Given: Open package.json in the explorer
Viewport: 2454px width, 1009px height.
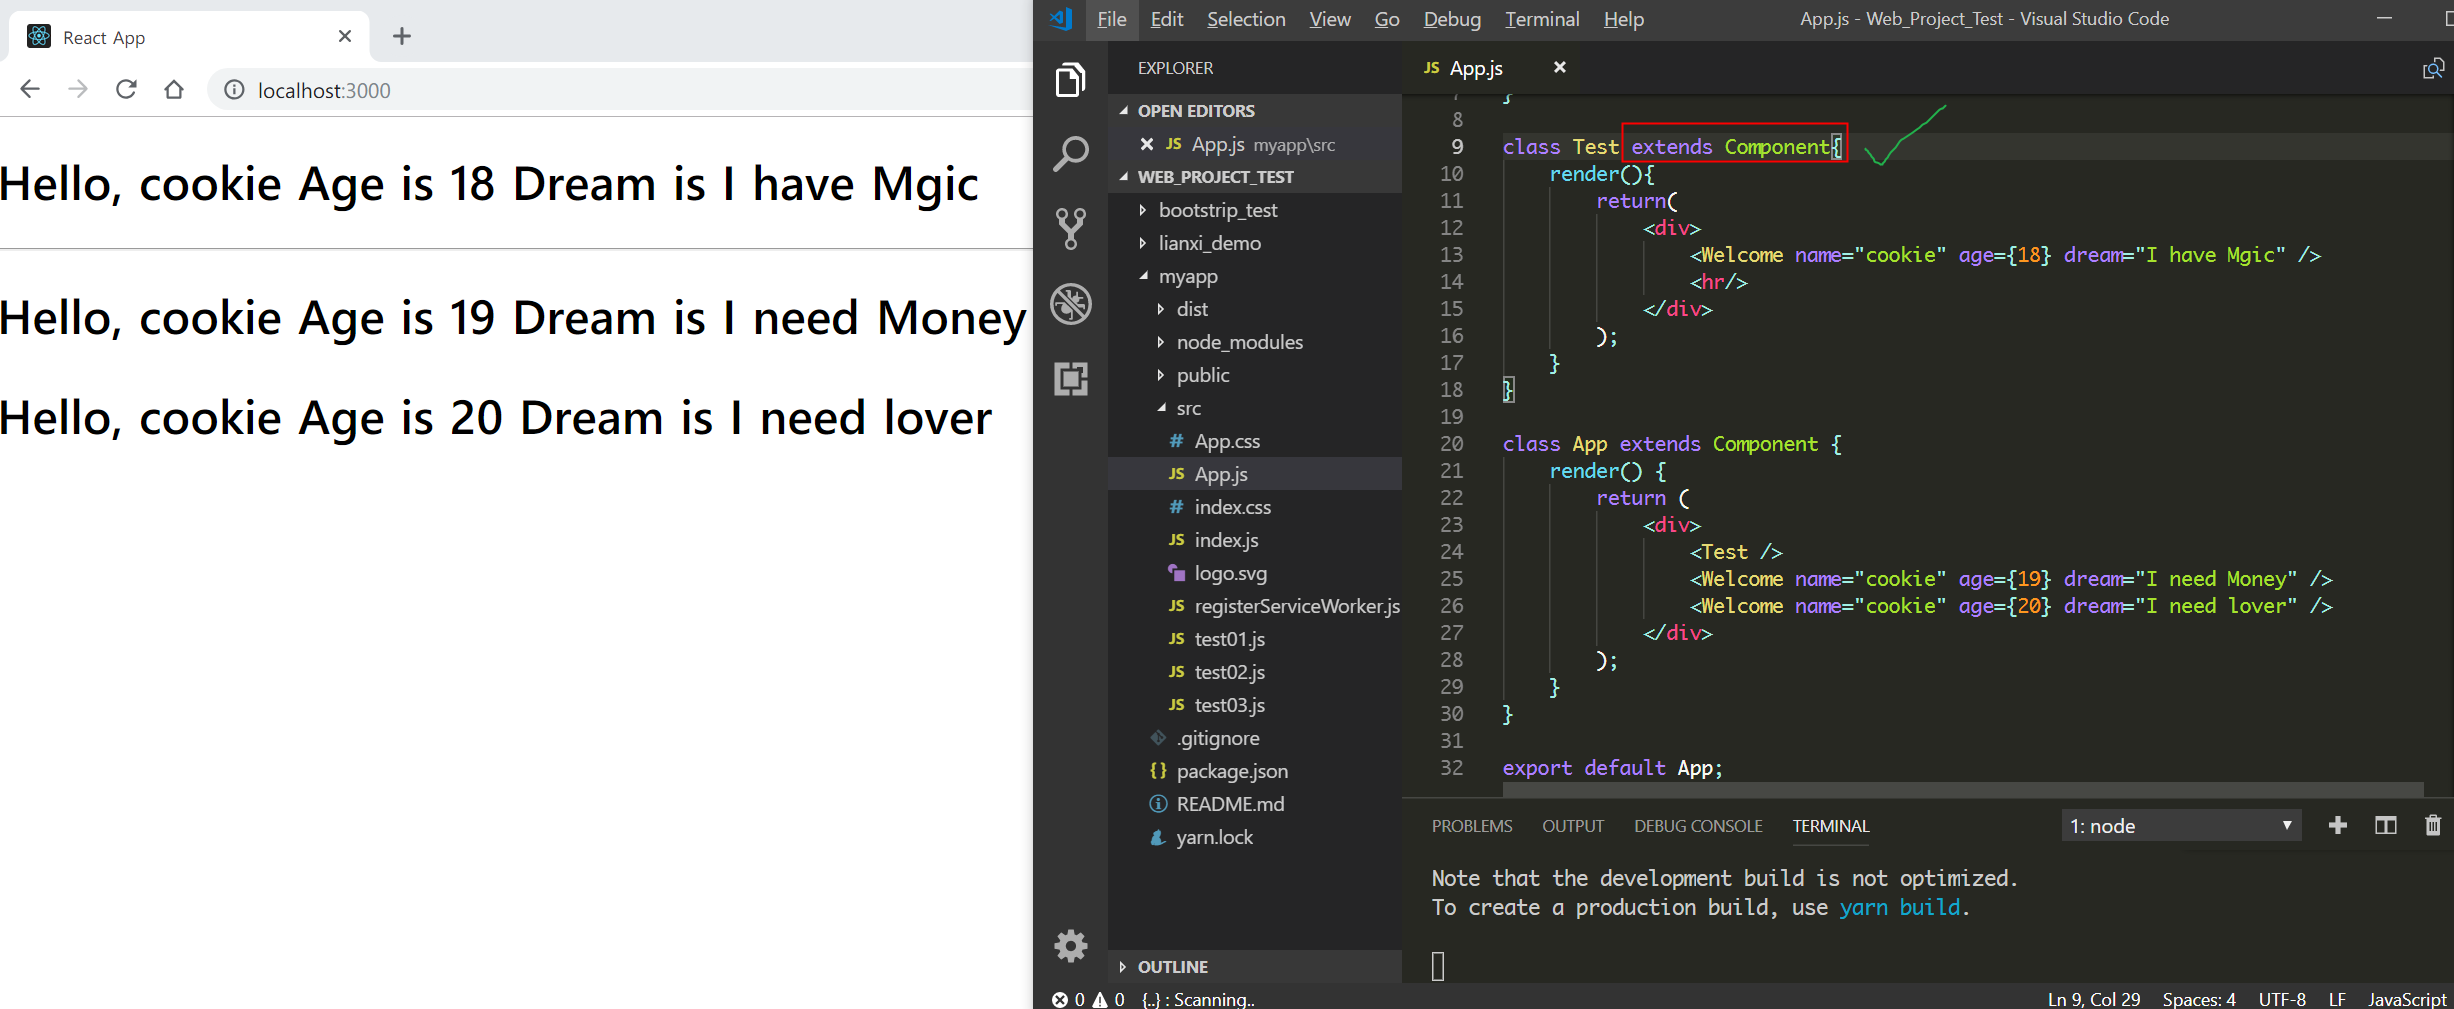Looking at the screenshot, I should tap(1255, 771).
